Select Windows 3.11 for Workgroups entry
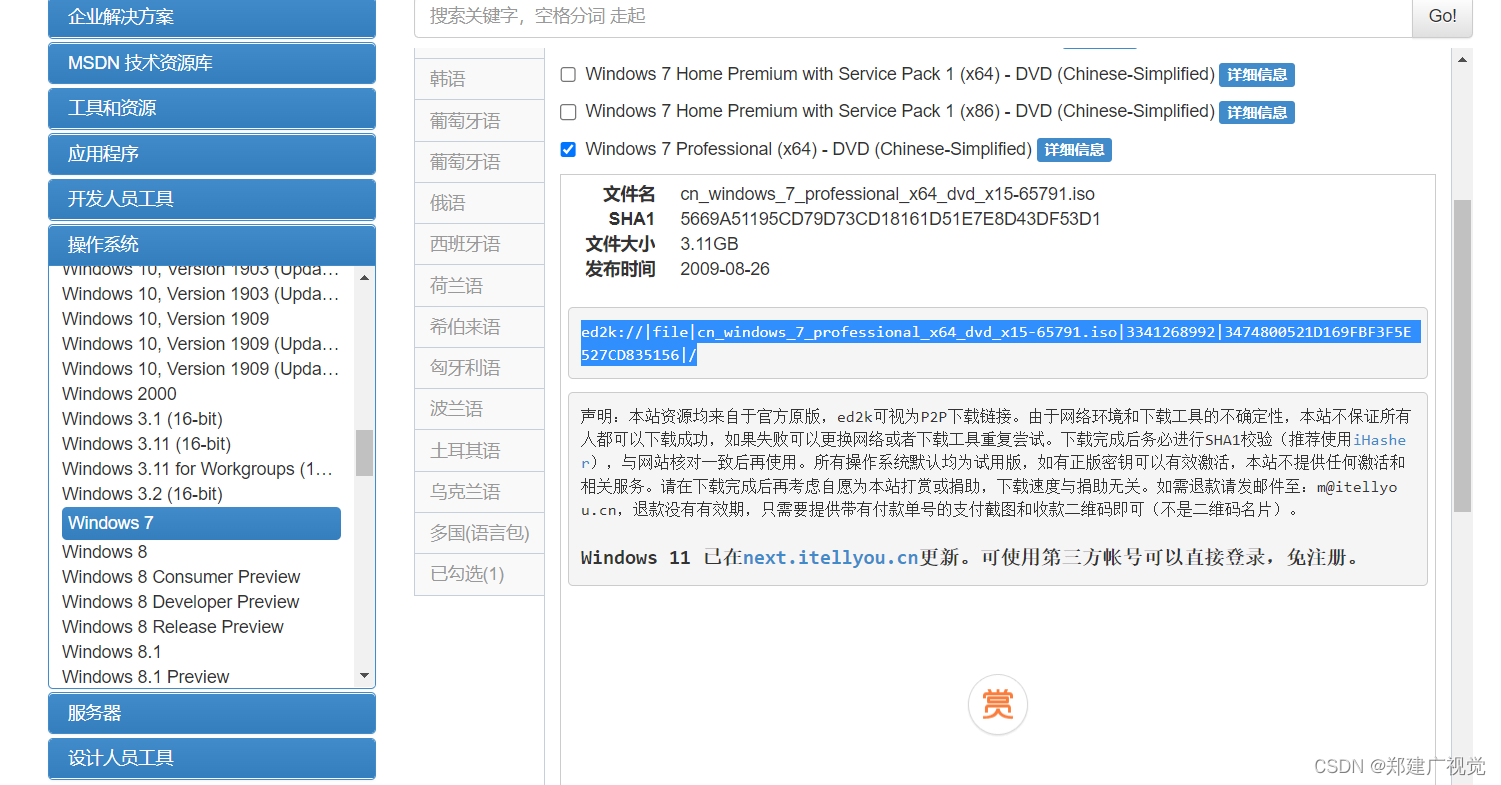 coord(197,469)
